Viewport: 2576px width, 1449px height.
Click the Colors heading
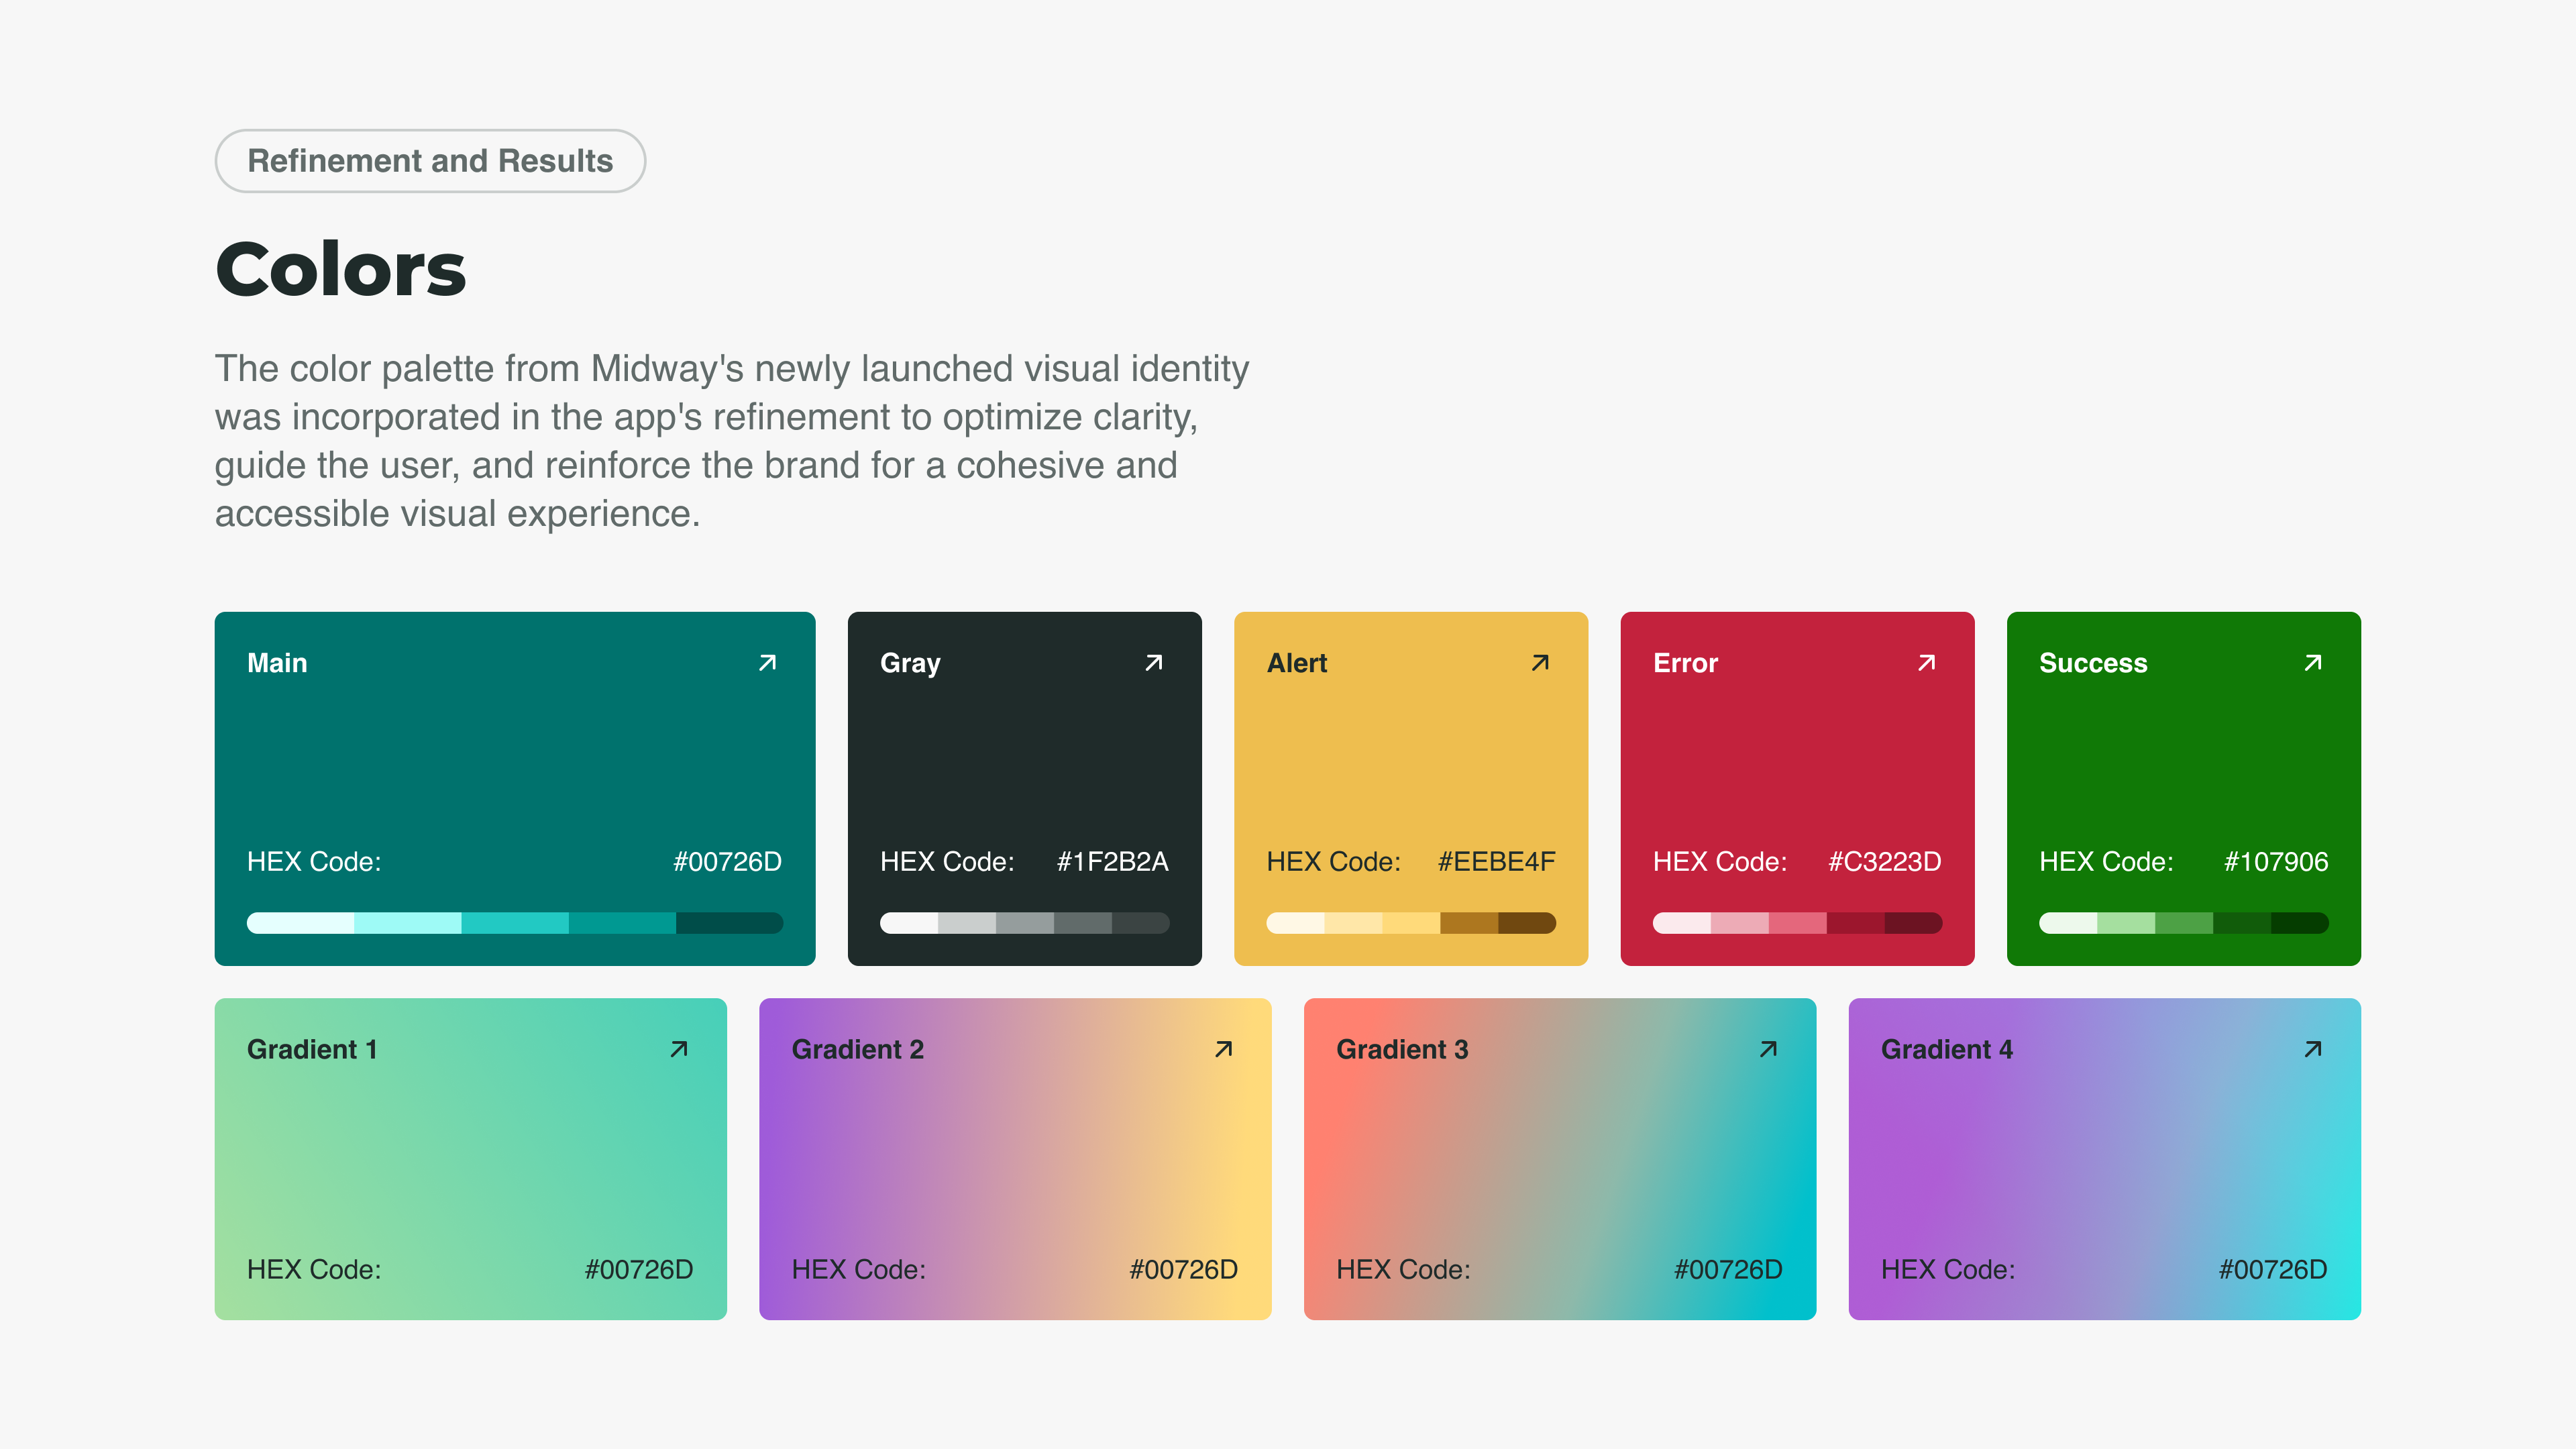(x=341, y=270)
